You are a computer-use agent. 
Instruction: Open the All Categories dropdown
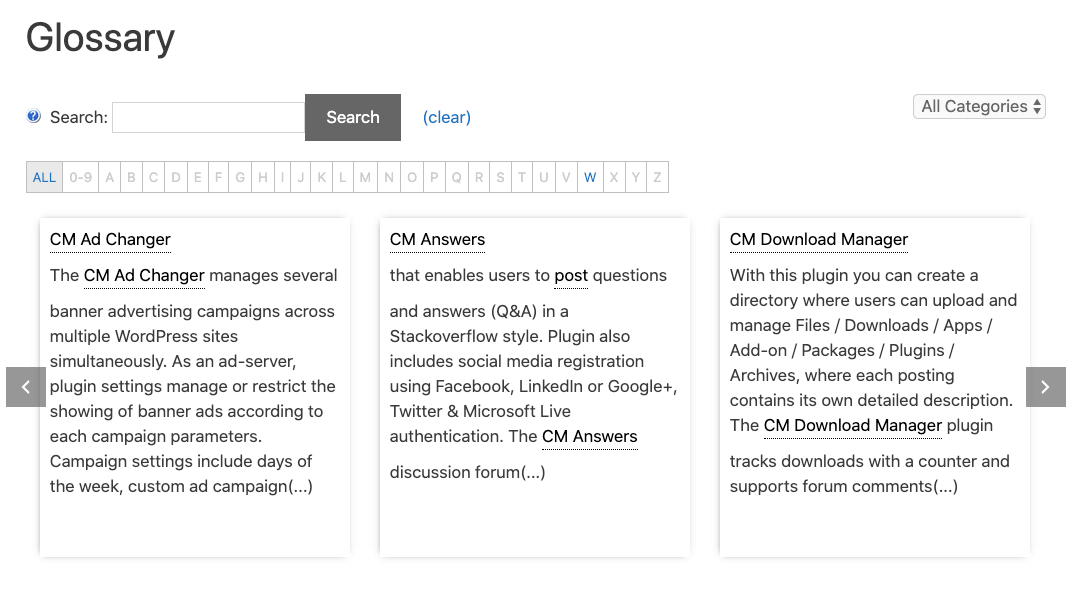point(979,106)
